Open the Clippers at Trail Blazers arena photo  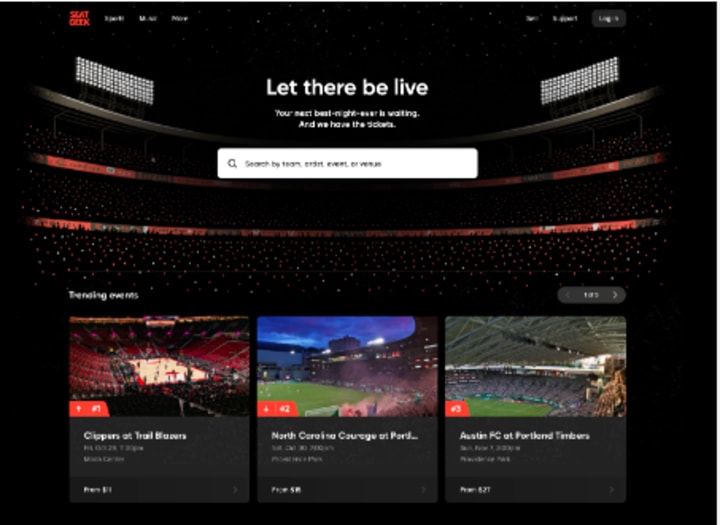click(x=159, y=366)
